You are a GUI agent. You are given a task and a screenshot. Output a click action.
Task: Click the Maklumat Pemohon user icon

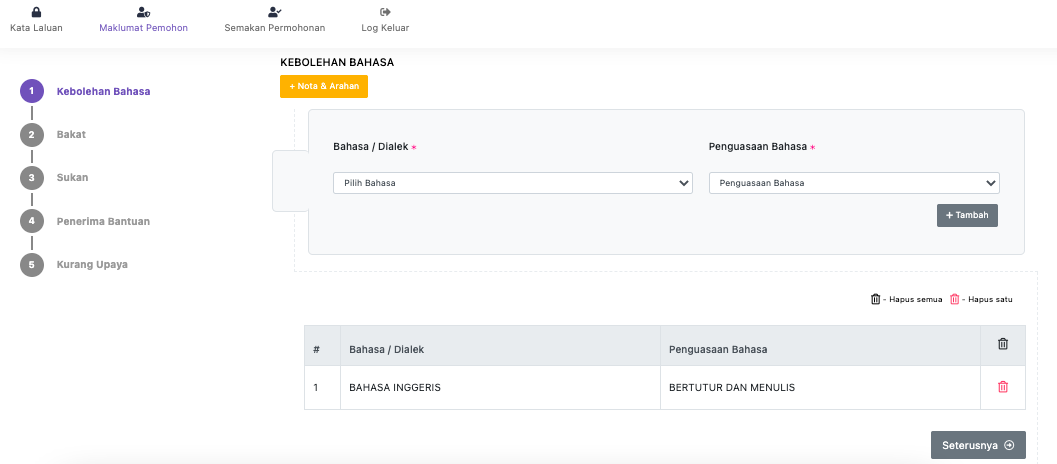coord(143,12)
